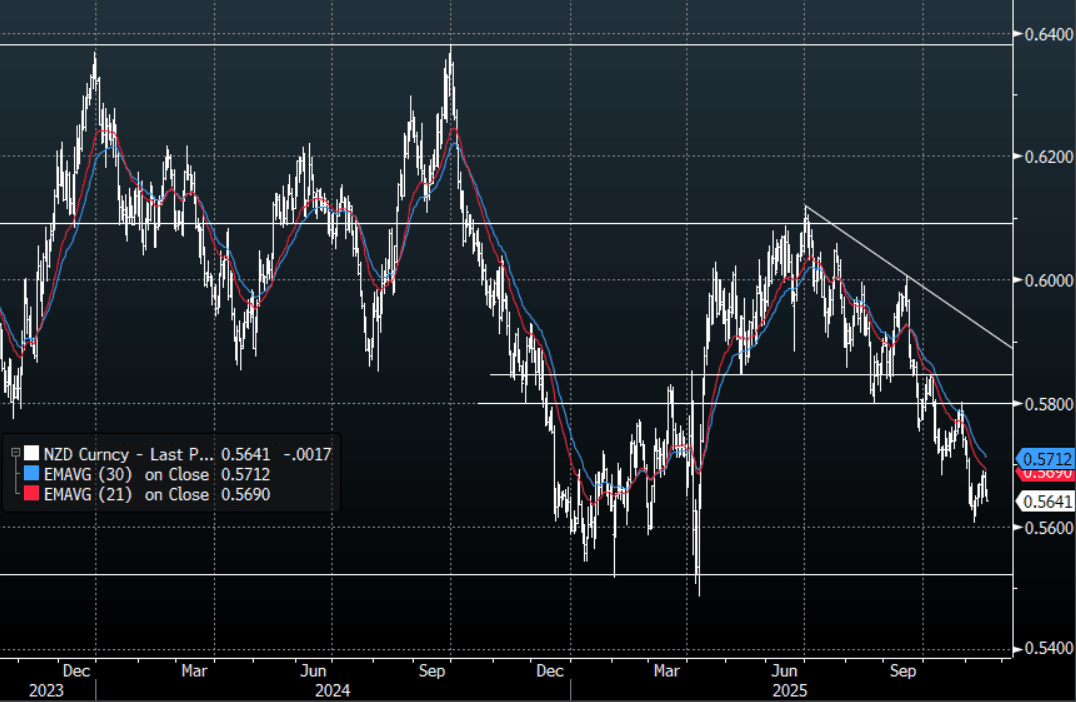This screenshot has height=702, width=1076.
Task: Click the red EMAVG (21) legend swatch
Action: 30,494
